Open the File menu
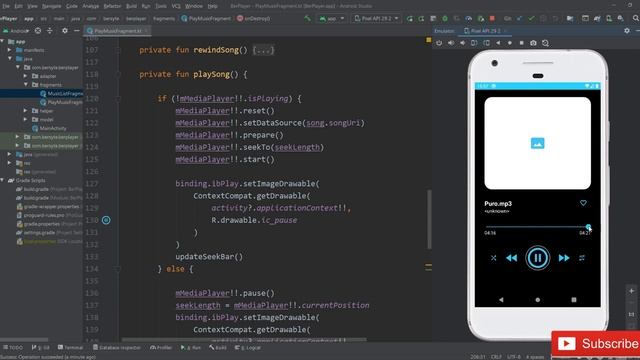The width and height of the screenshot is (640, 360). click(6, 6)
